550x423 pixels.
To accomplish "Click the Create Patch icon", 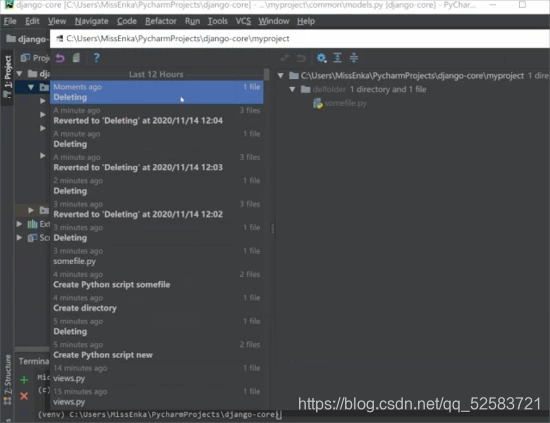I will click(x=76, y=58).
